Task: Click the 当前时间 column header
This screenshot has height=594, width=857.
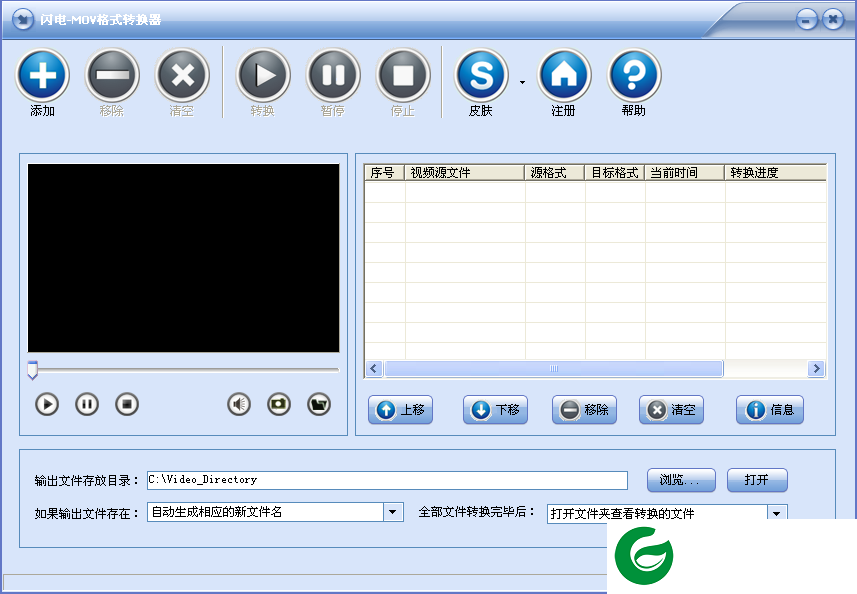Action: click(685, 173)
